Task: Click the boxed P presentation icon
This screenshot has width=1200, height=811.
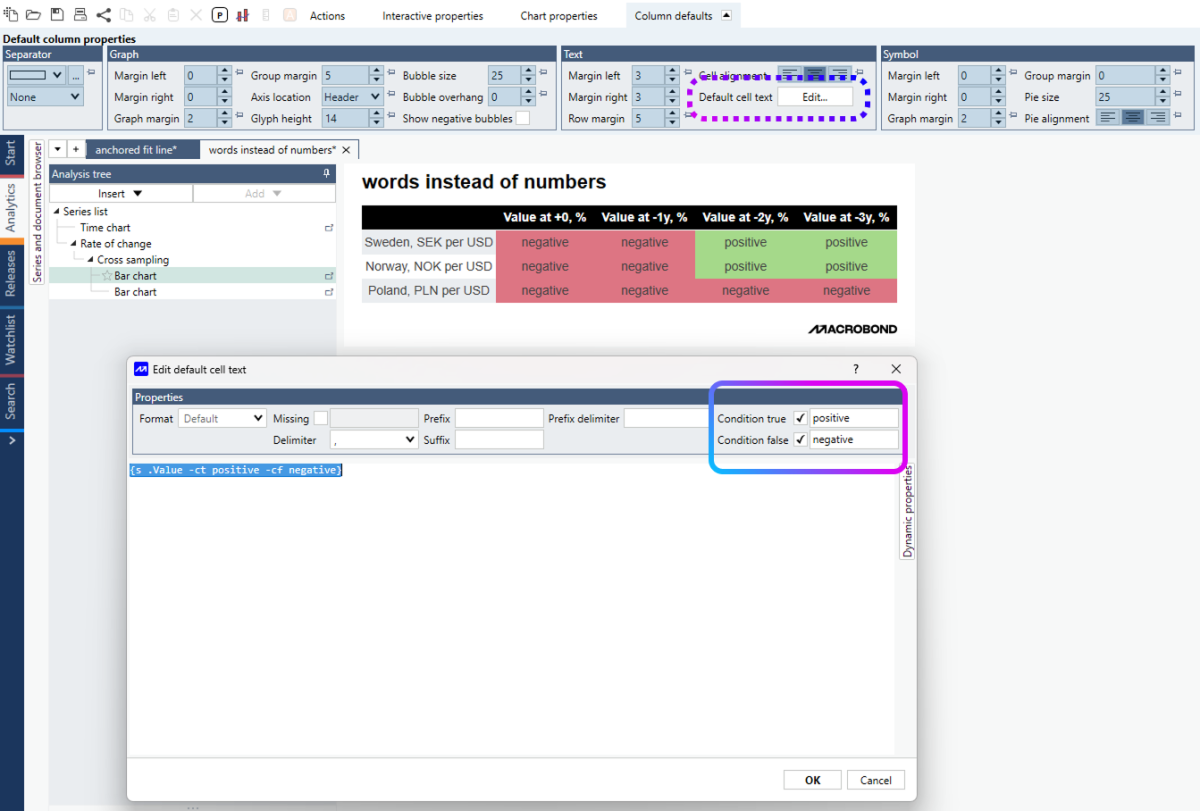Action: 219,15
